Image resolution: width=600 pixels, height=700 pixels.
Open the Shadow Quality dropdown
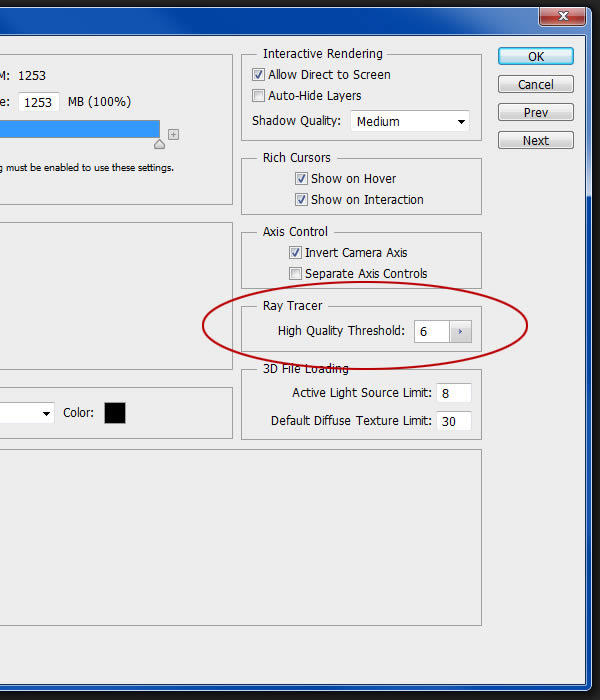click(410, 121)
